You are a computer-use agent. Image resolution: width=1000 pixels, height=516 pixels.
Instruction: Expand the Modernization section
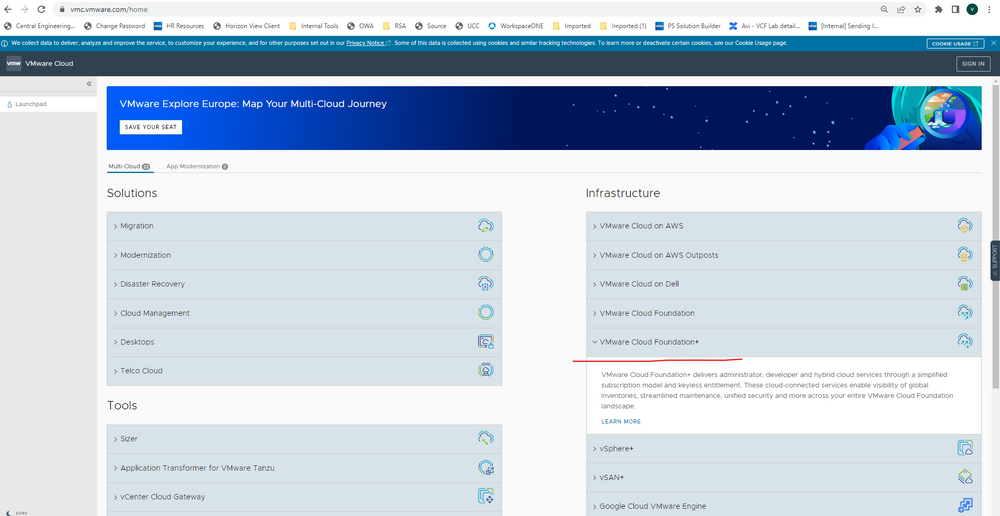[304, 255]
